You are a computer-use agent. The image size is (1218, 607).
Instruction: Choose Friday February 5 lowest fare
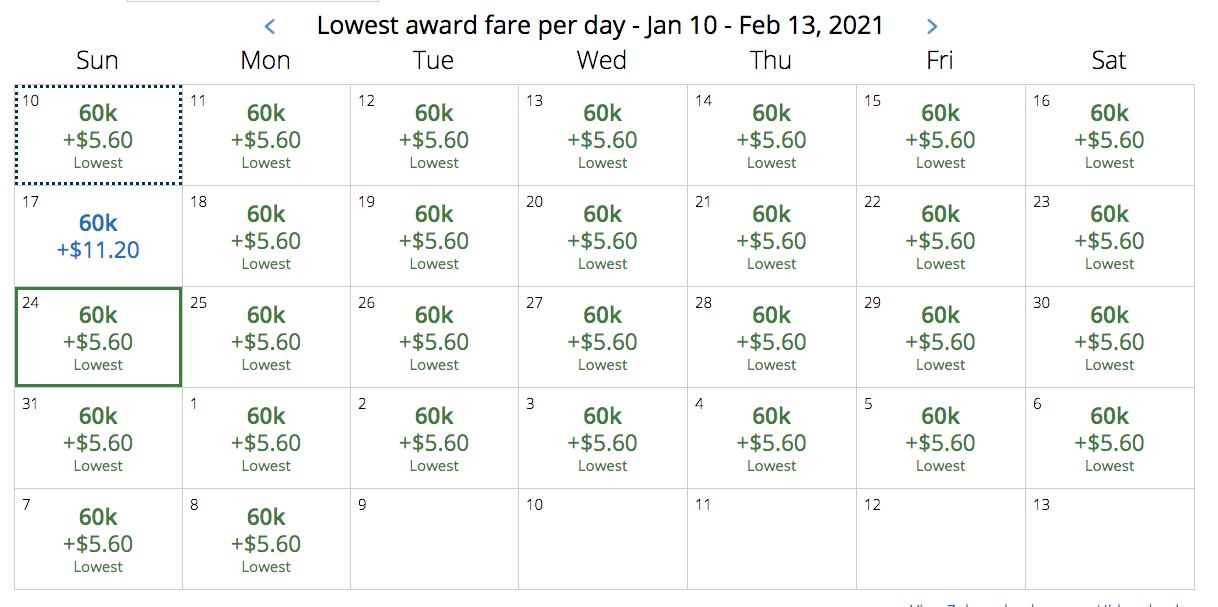click(x=941, y=438)
